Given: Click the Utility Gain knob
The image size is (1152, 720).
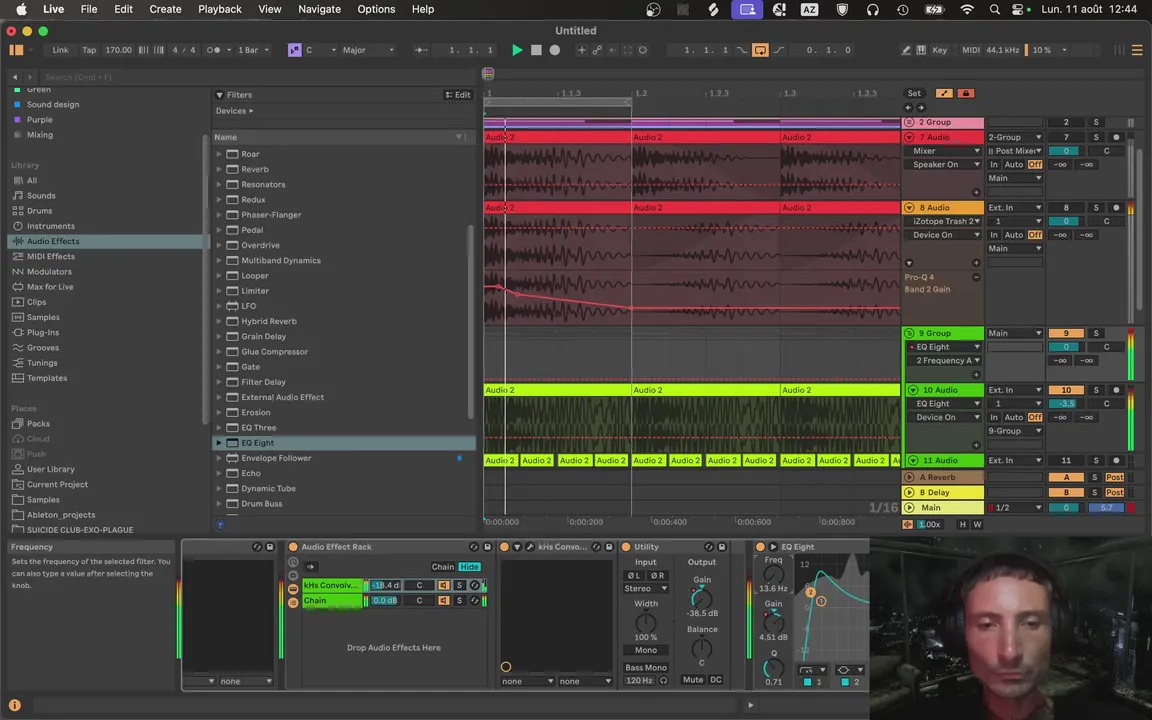Looking at the screenshot, I should coord(702,597).
